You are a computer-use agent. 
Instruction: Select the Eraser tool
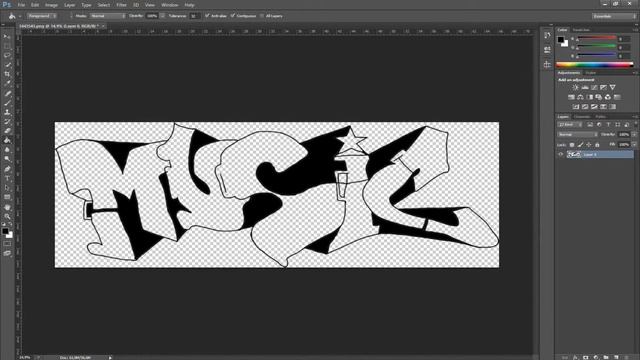[x=7, y=131]
